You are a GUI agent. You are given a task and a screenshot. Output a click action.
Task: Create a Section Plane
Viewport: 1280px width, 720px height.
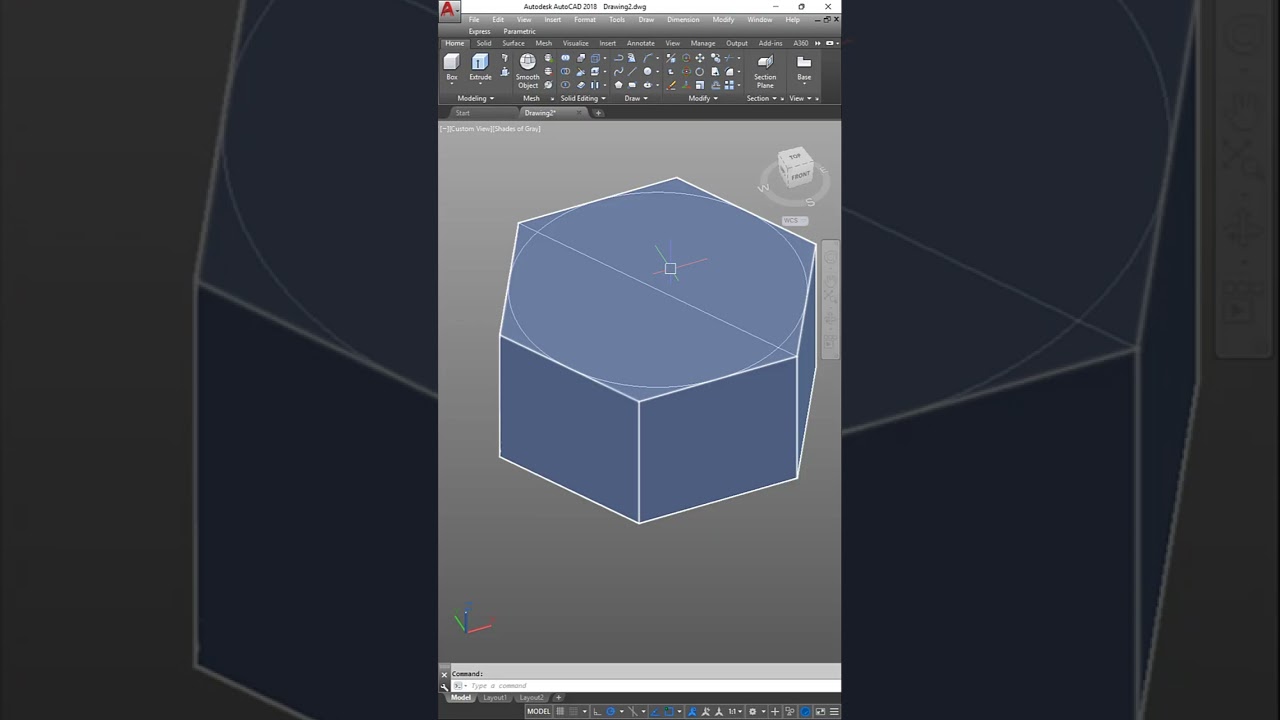coord(765,69)
